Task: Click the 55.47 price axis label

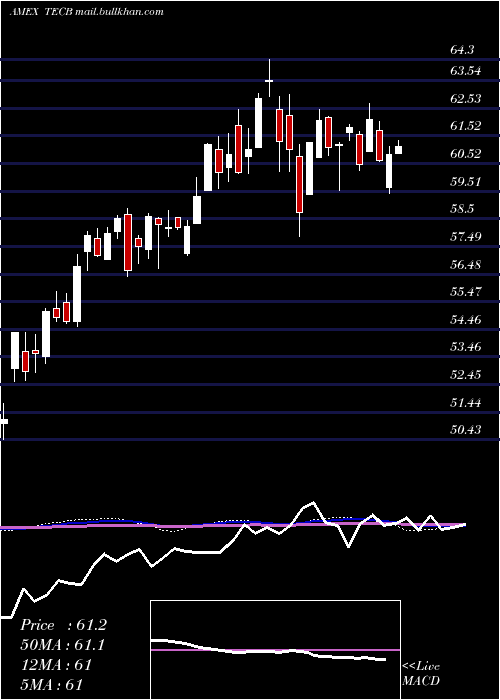Action: [466, 292]
